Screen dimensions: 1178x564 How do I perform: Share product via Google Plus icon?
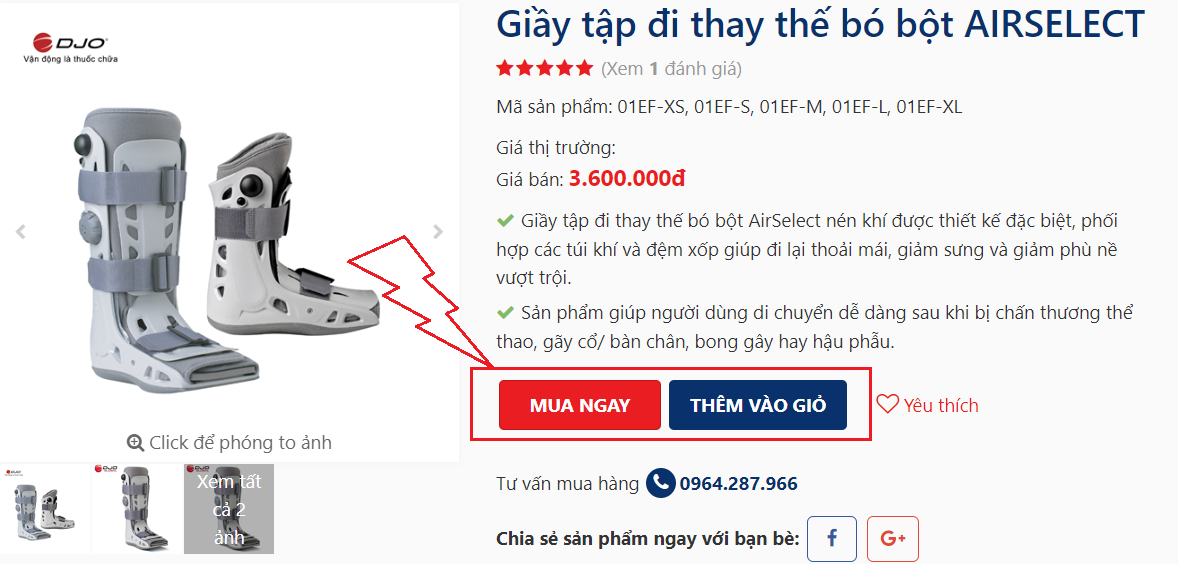(893, 538)
